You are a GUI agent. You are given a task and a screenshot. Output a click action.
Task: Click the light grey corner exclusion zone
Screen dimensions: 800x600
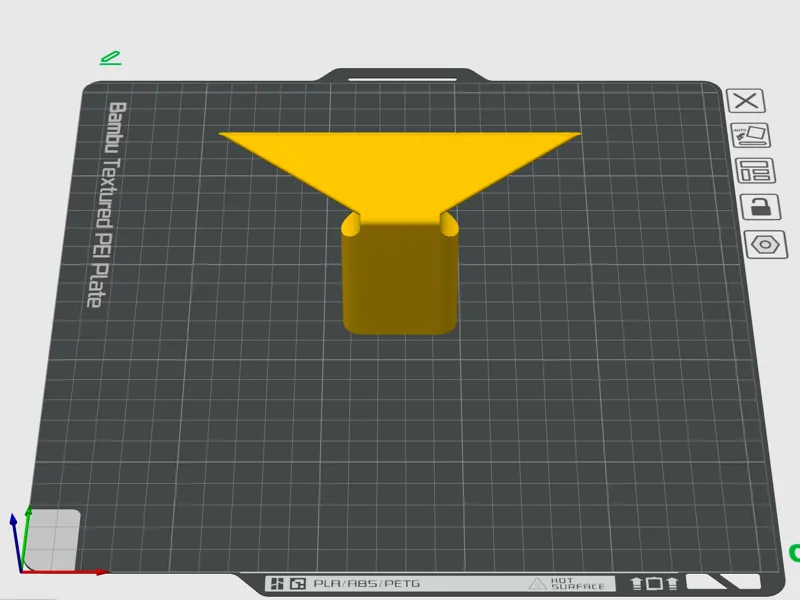(52, 540)
